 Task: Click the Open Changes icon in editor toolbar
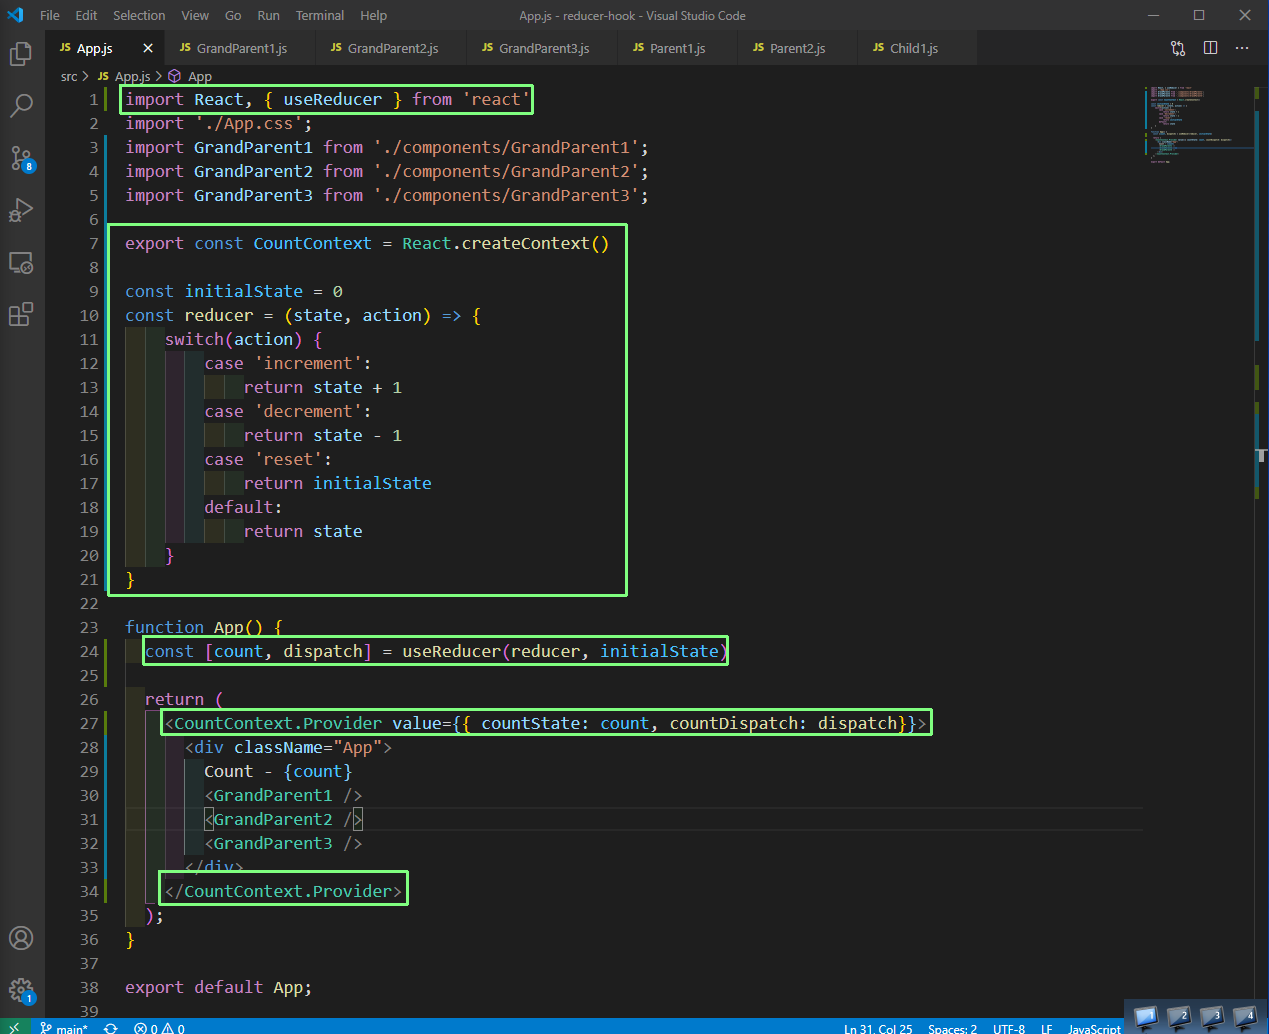pyautogui.click(x=1178, y=48)
